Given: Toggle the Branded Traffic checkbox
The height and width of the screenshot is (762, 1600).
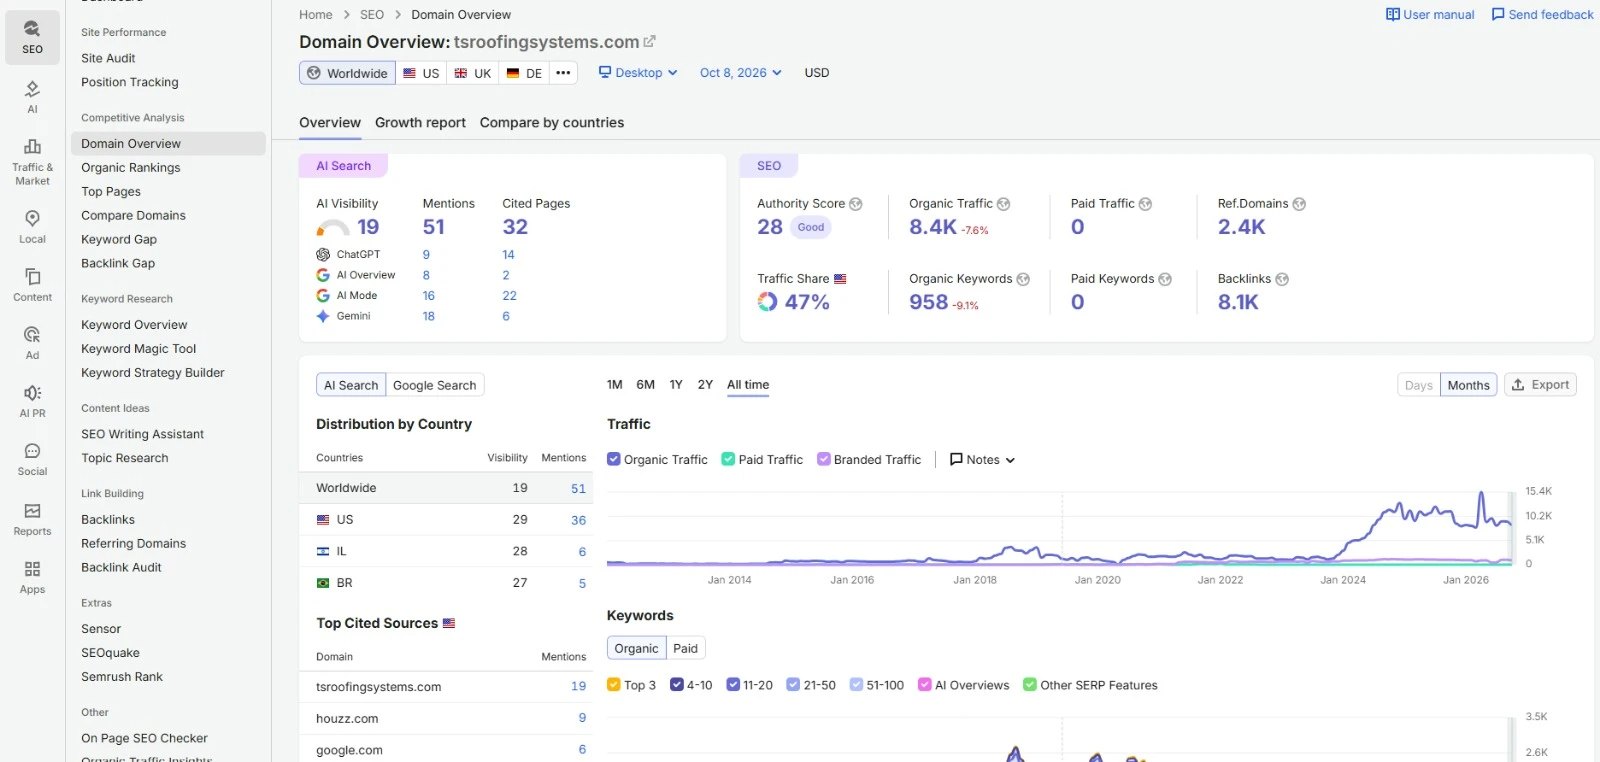Looking at the screenshot, I should pos(824,459).
